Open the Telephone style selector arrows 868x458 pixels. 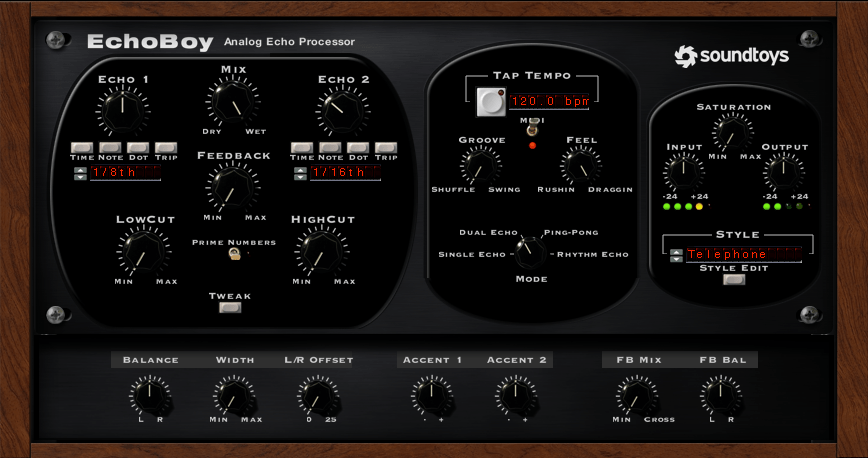pos(676,255)
